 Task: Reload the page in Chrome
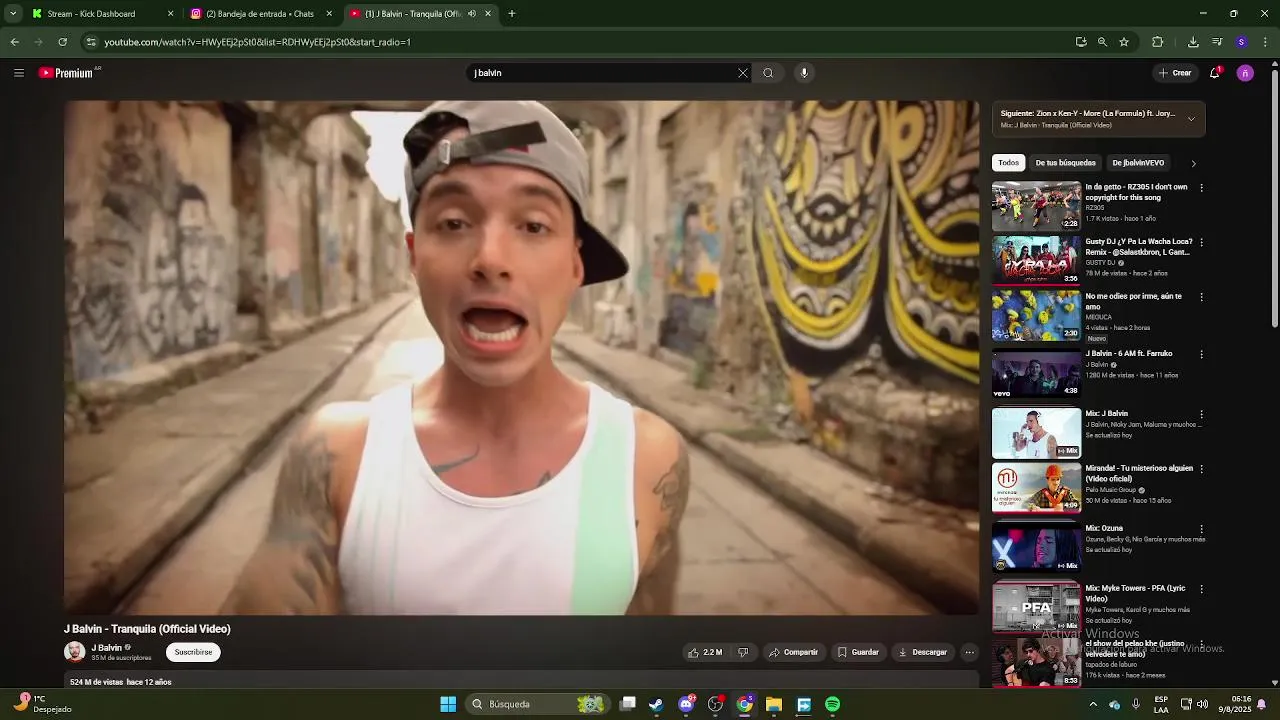(x=62, y=42)
